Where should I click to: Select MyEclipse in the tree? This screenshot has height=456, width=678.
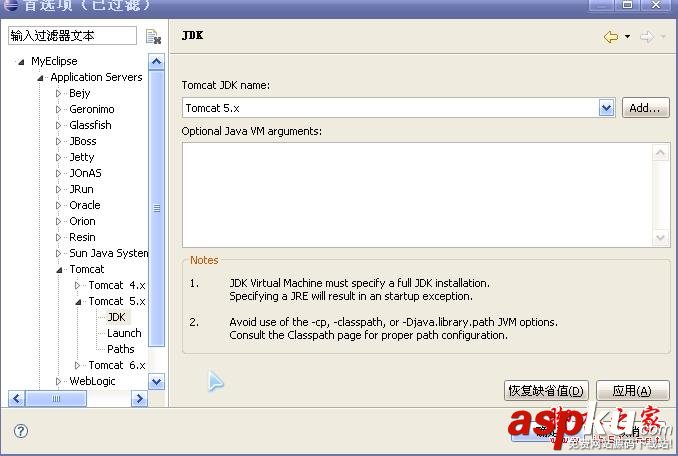[x=54, y=61]
